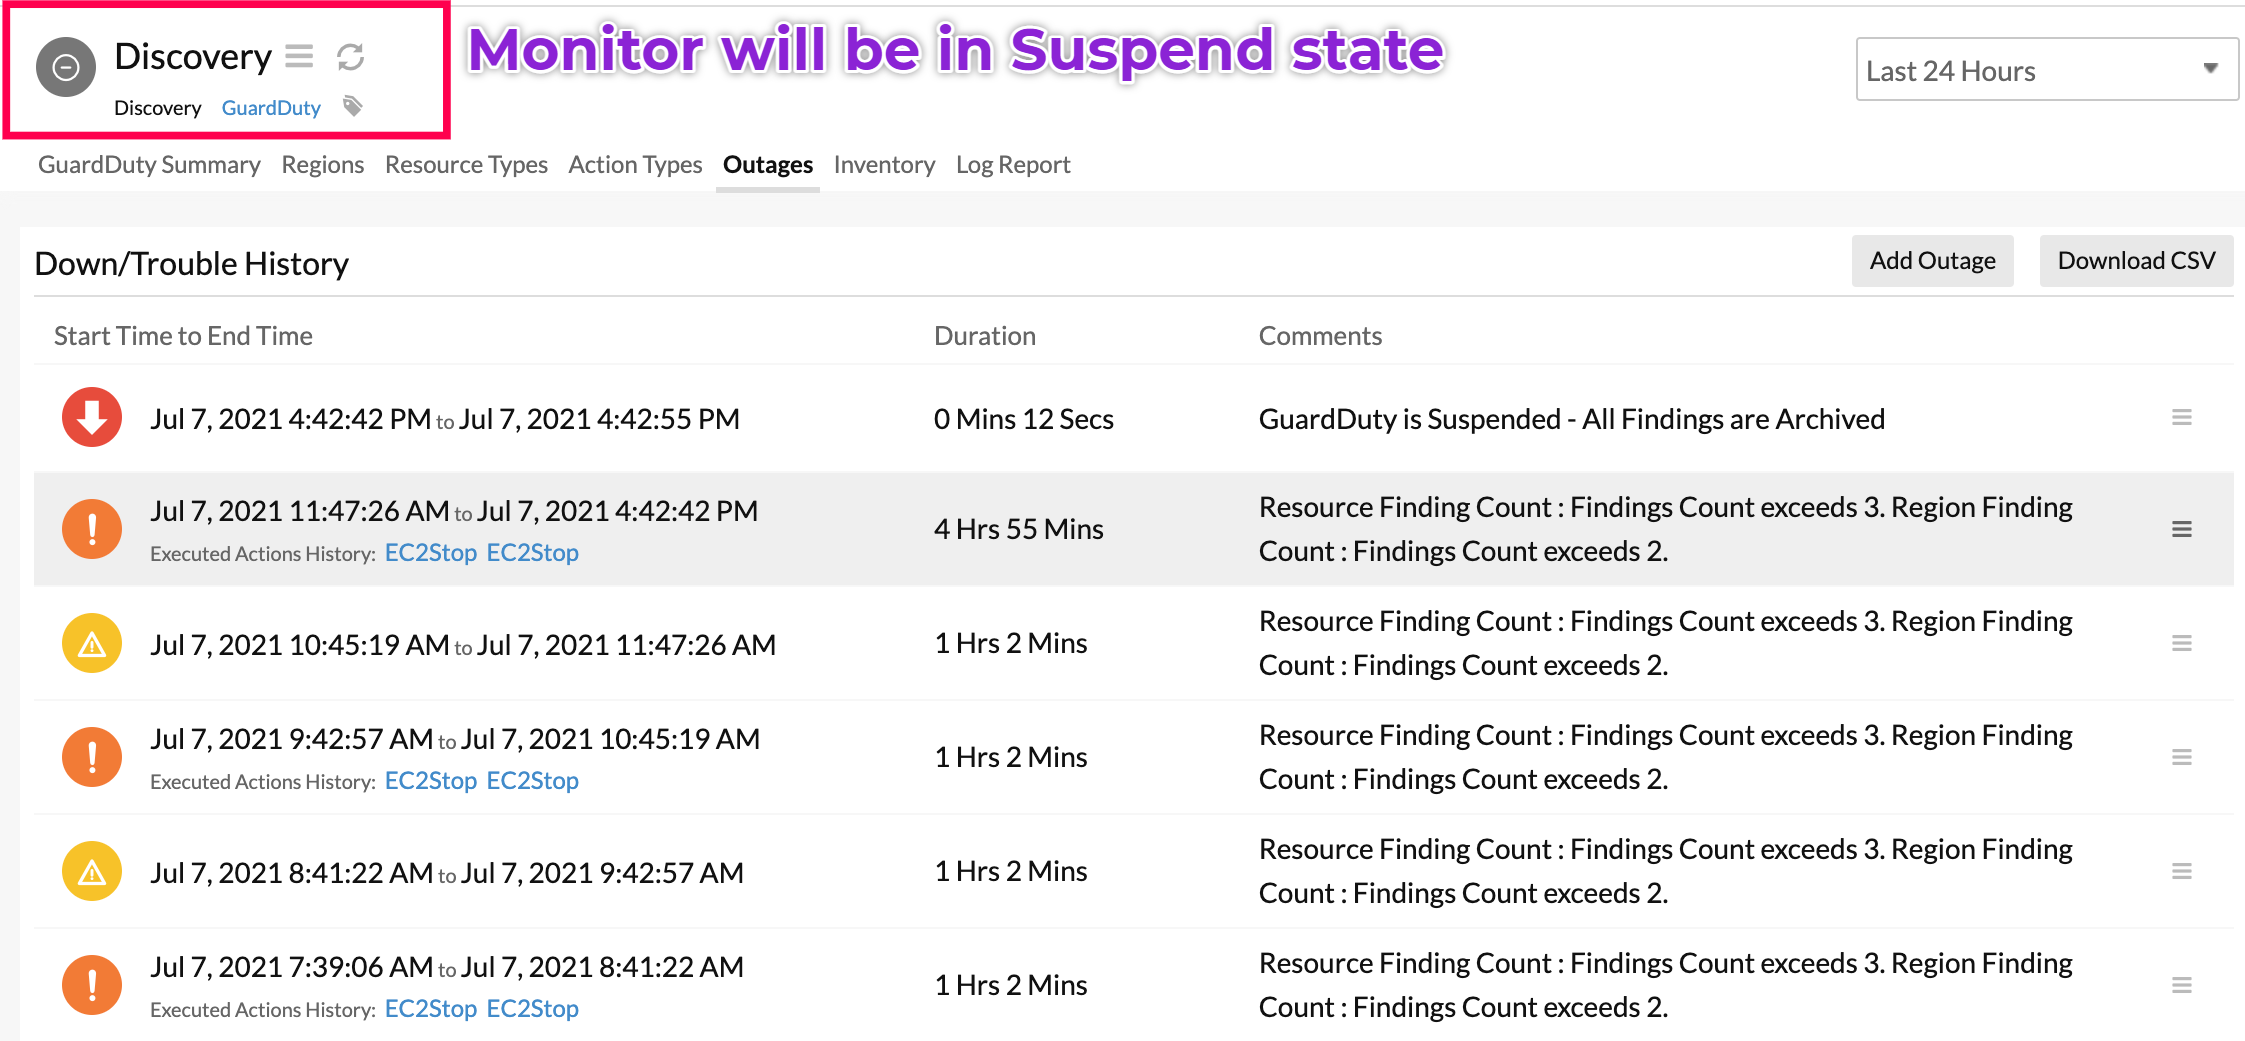The width and height of the screenshot is (2245, 1041).
Task: Switch to the Inventory tab
Action: pos(884,164)
